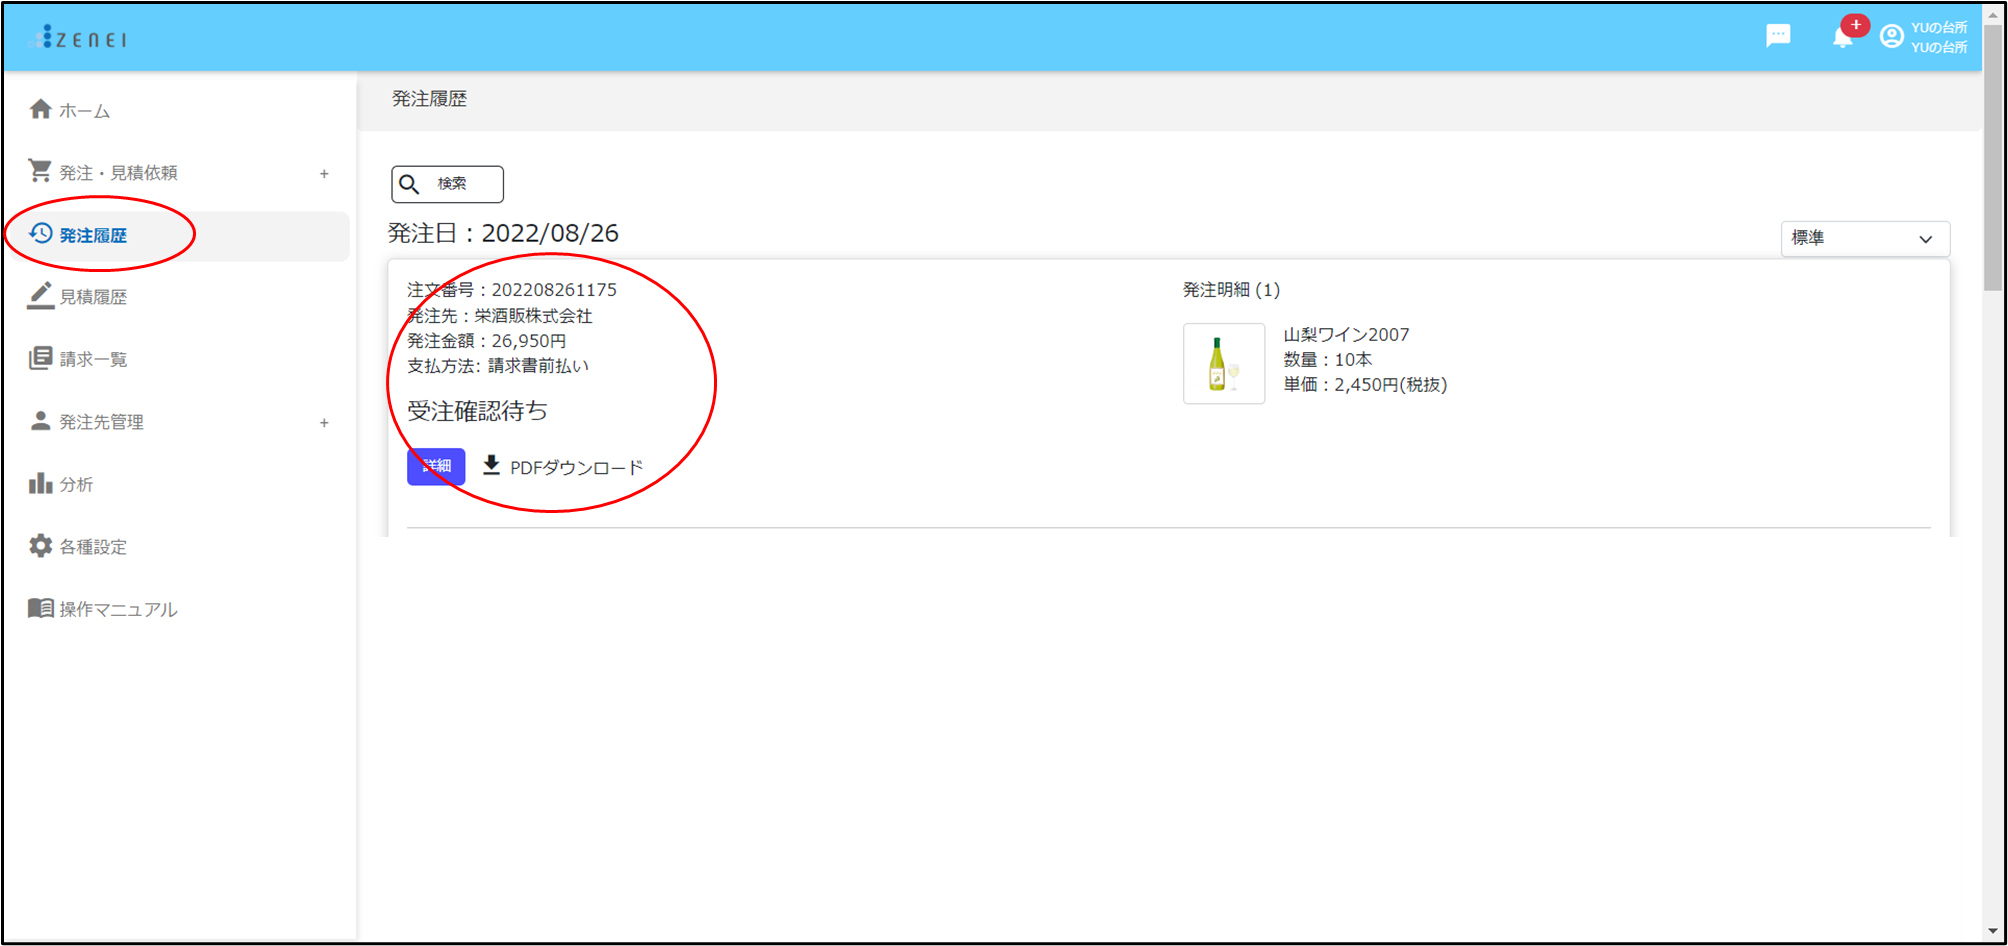Click the 山梨ワイン2007 product thumbnail
The width and height of the screenshot is (2008, 946).
click(1224, 363)
